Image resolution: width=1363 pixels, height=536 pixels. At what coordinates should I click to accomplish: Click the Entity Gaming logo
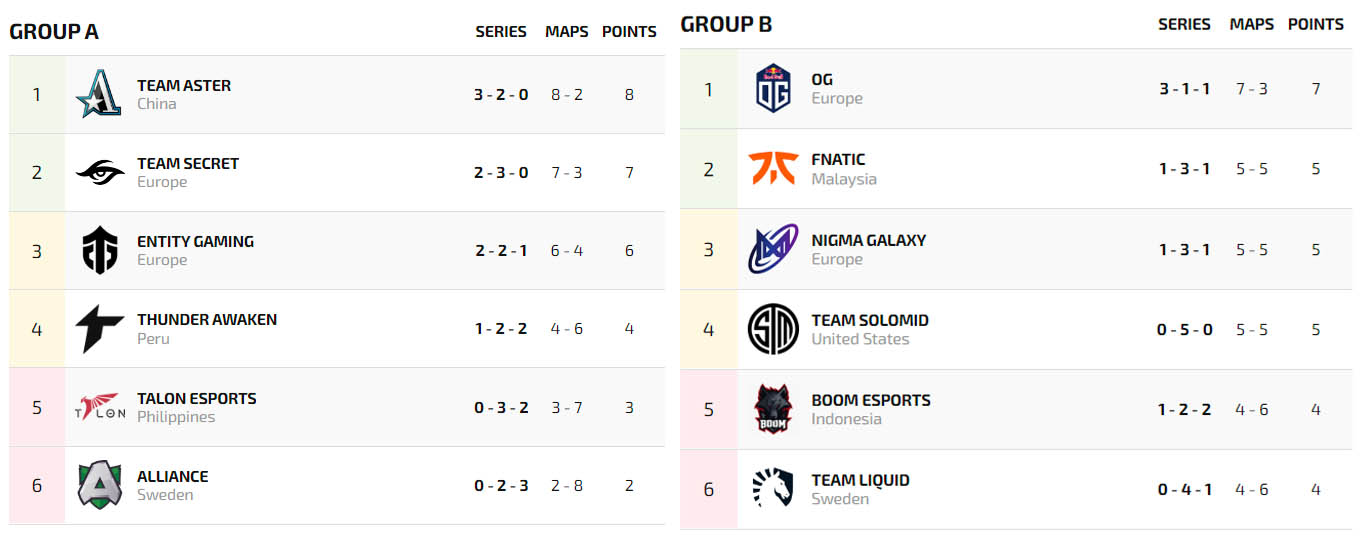pos(100,251)
